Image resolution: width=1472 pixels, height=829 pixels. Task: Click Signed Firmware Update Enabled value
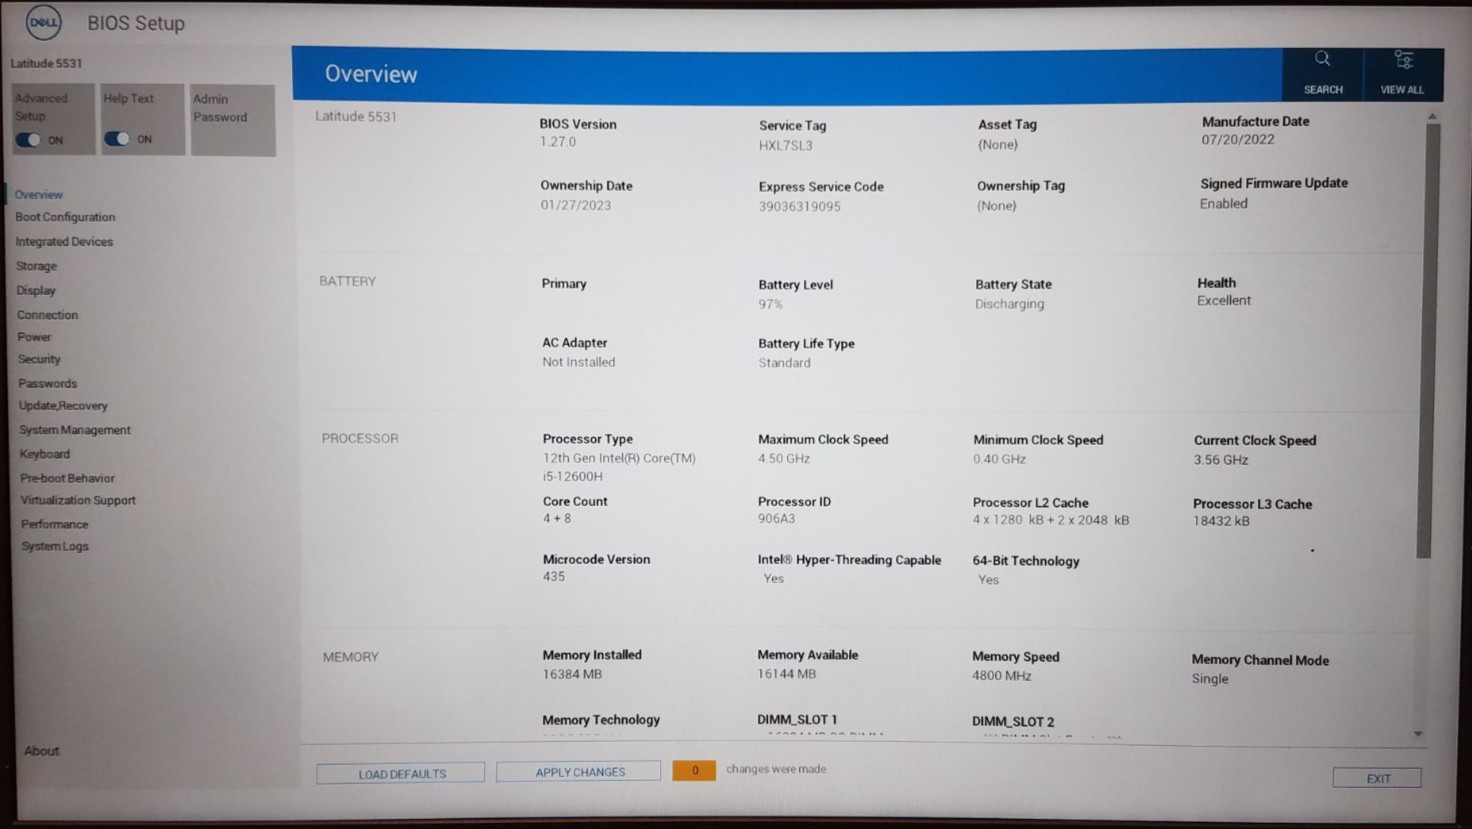(1224, 203)
